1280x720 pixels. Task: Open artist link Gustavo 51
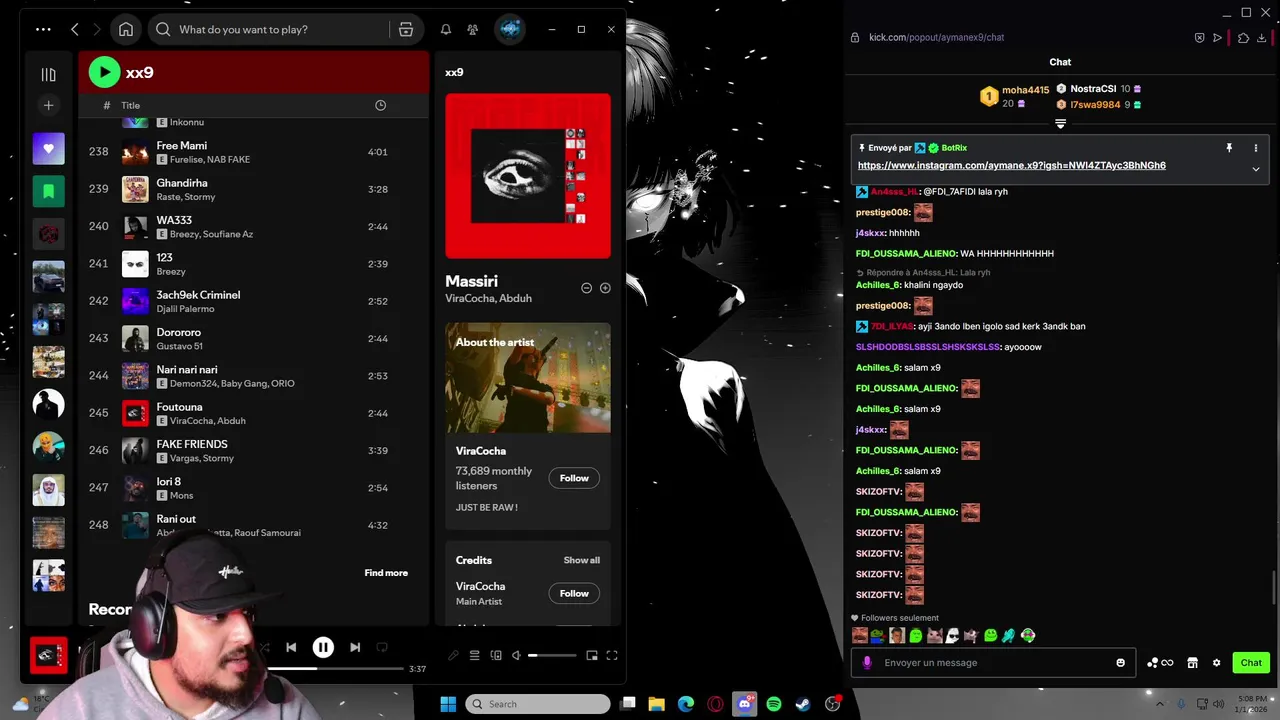click(179, 346)
